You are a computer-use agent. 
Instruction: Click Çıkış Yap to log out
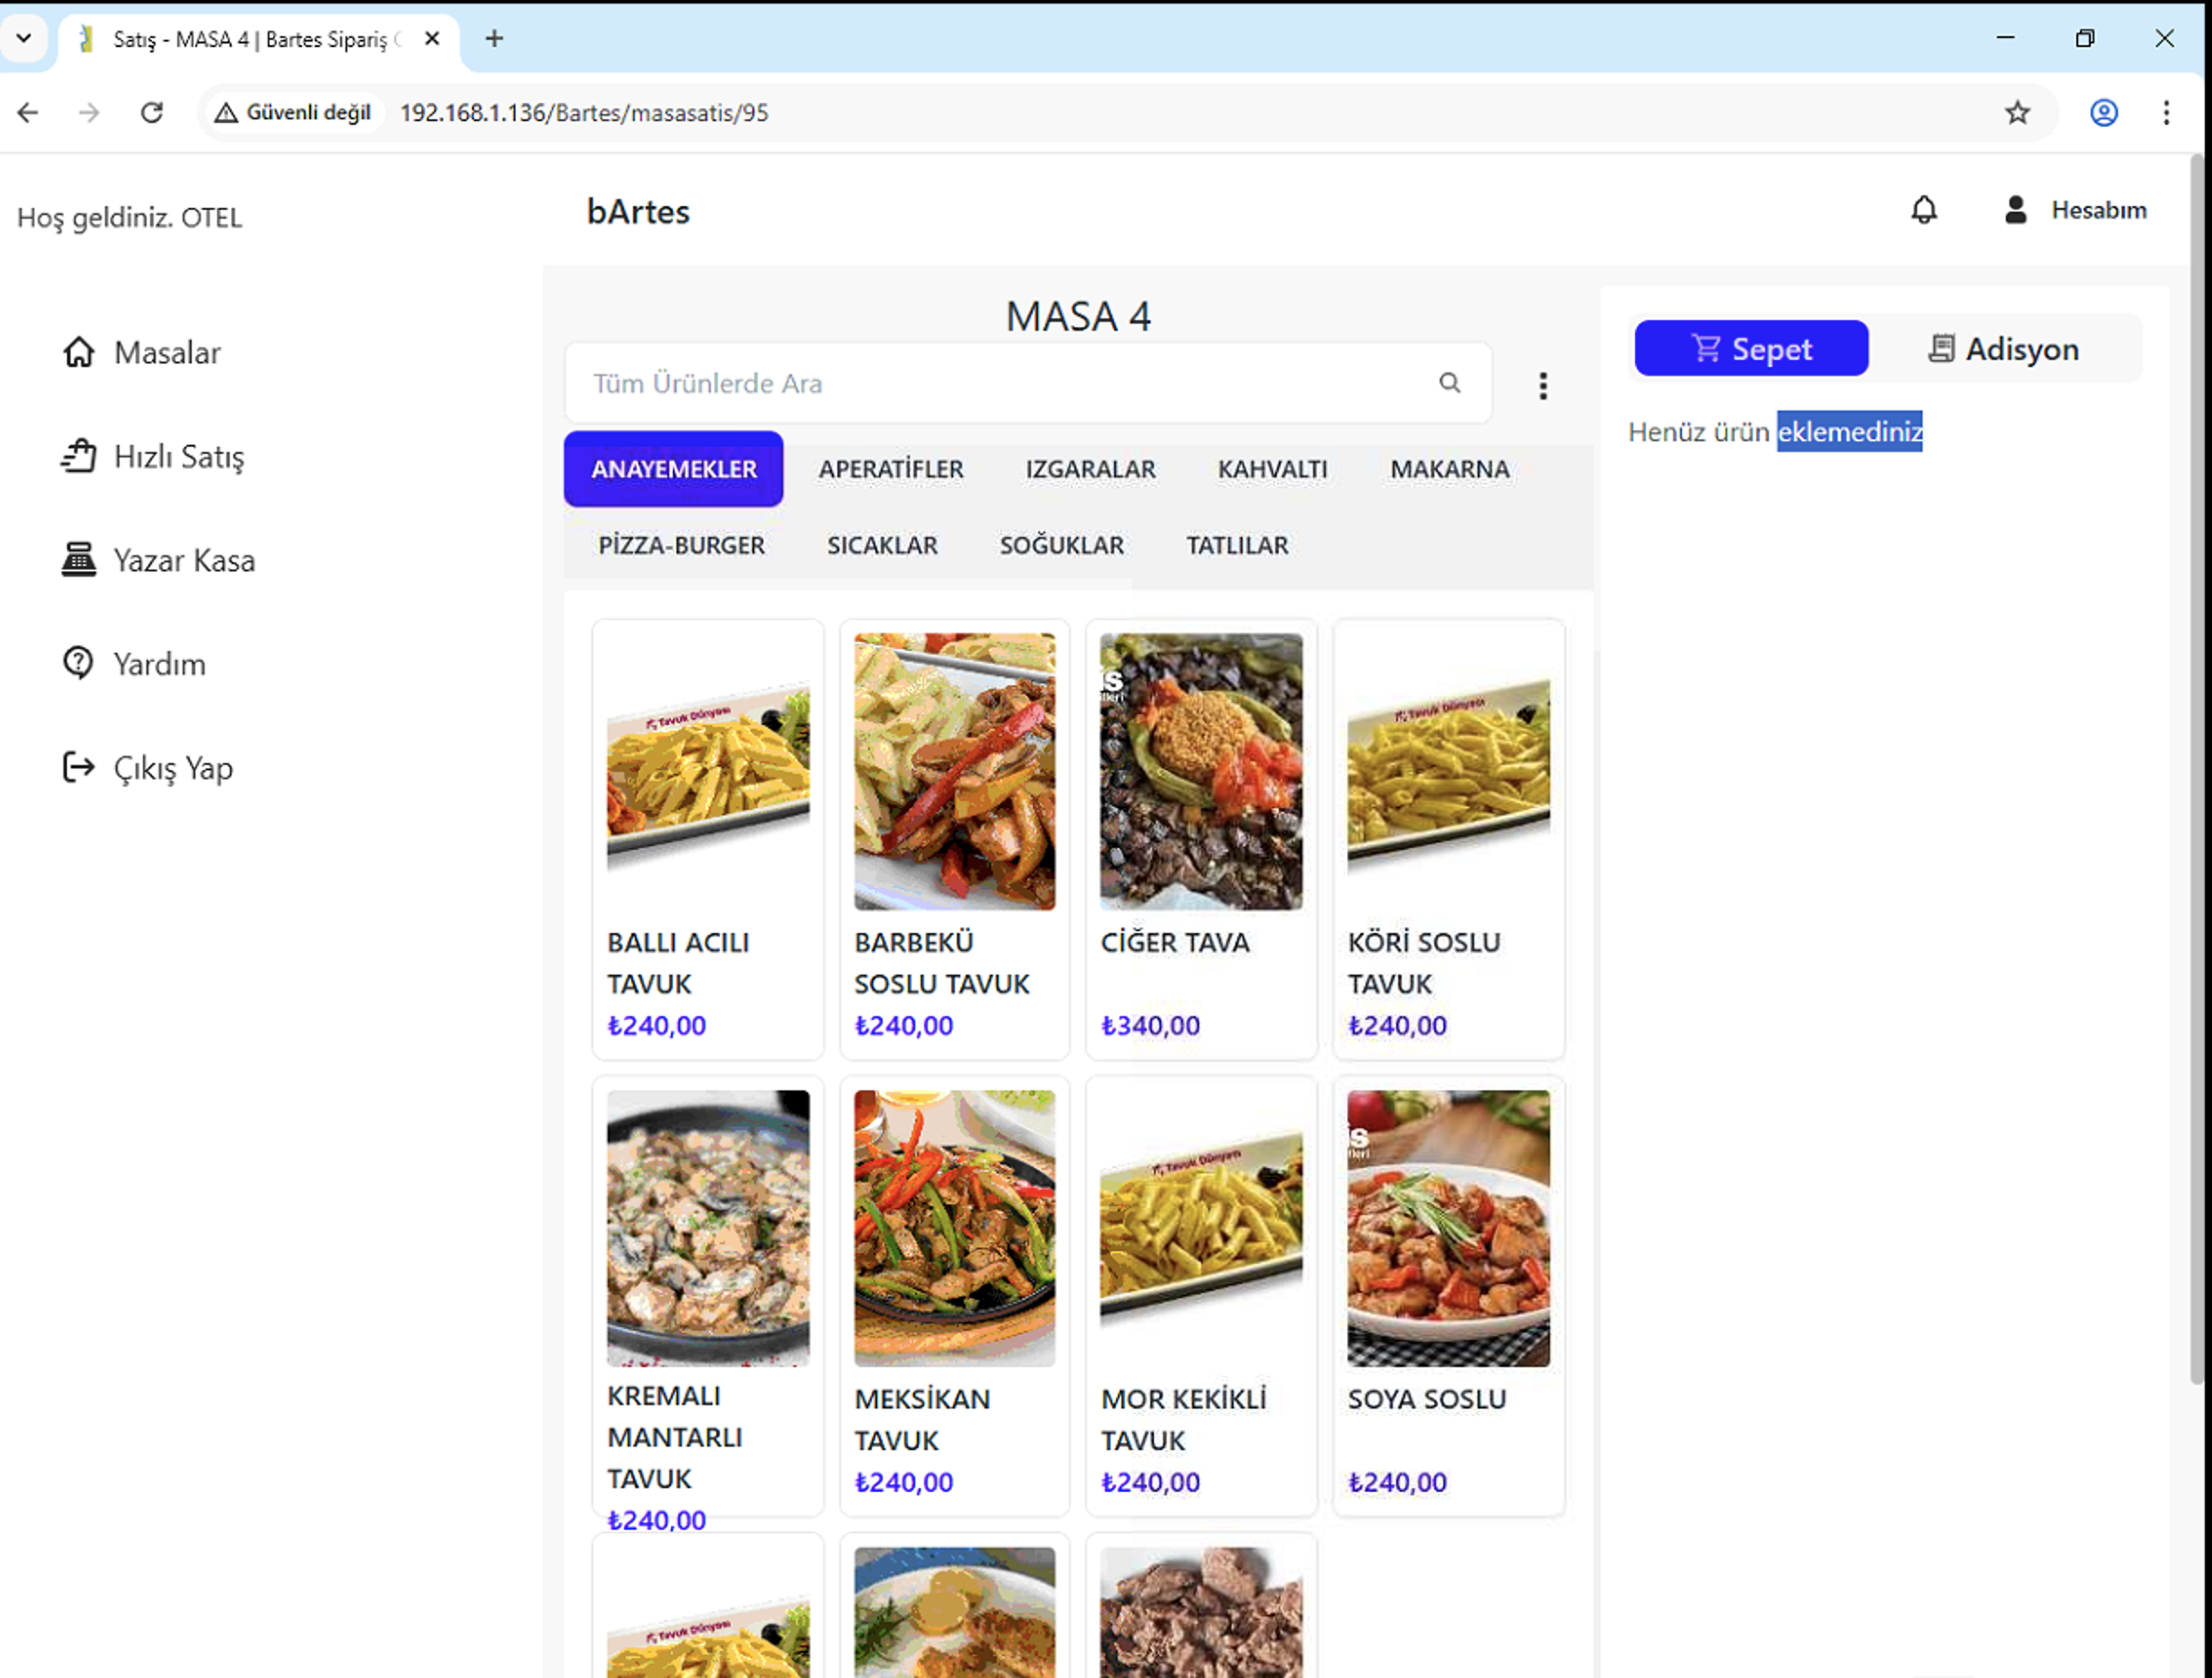[172, 768]
